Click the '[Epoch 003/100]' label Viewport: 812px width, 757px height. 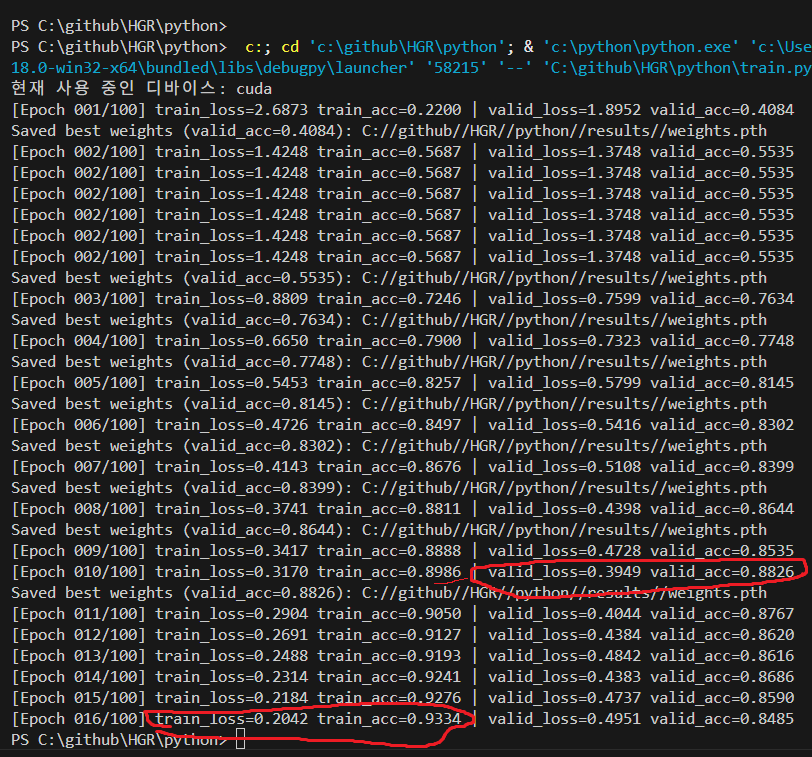click(x=79, y=299)
